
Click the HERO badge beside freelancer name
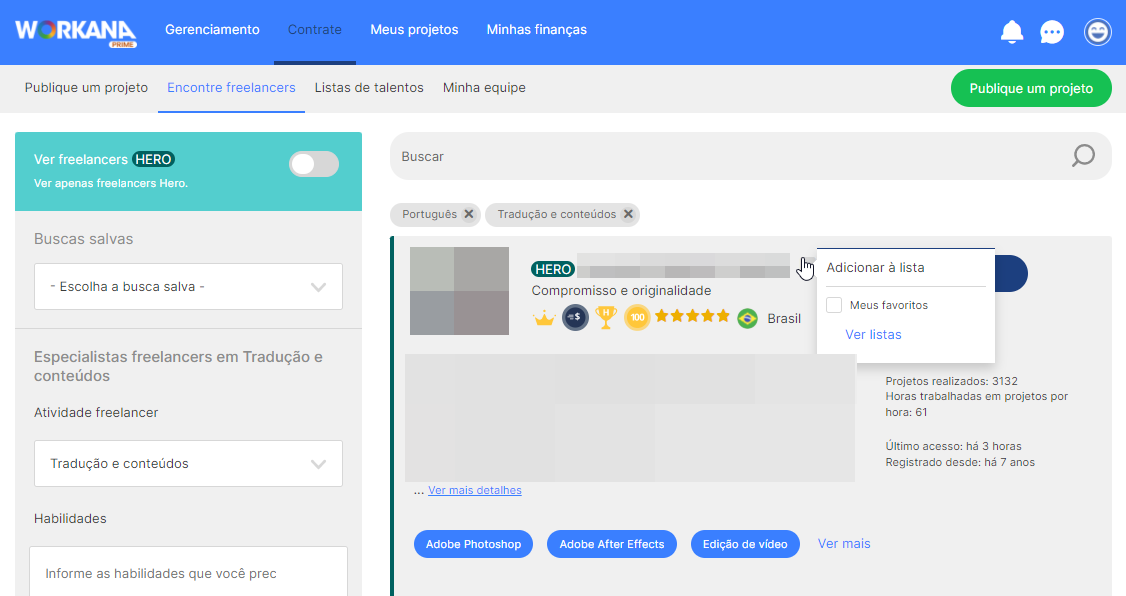[x=553, y=269]
